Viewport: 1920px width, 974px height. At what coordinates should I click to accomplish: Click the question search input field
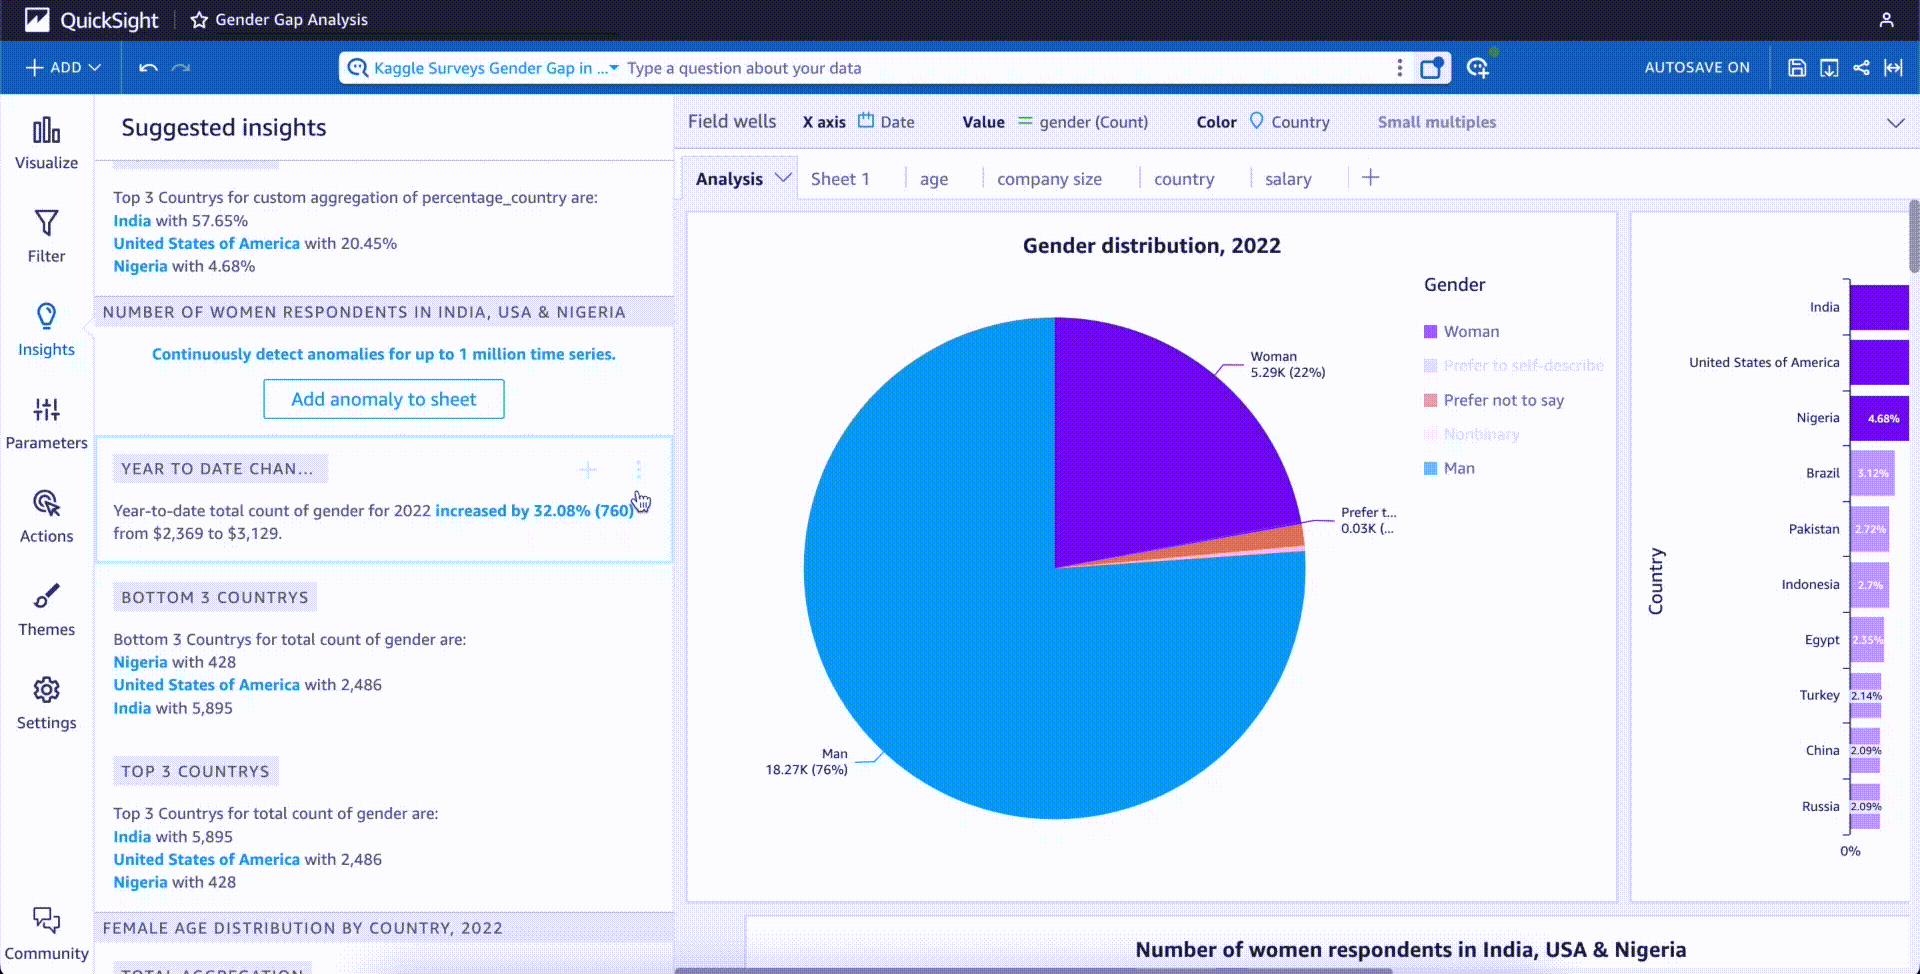[x=1005, y=68]
